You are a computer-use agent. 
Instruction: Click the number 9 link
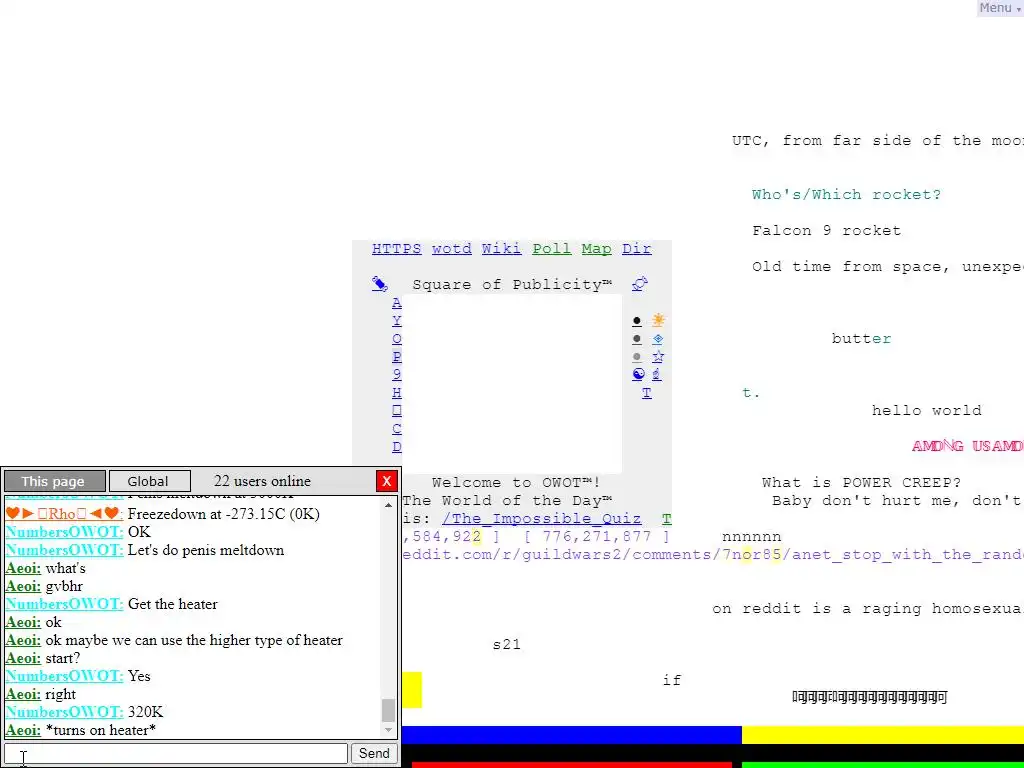tap(396, 375)
